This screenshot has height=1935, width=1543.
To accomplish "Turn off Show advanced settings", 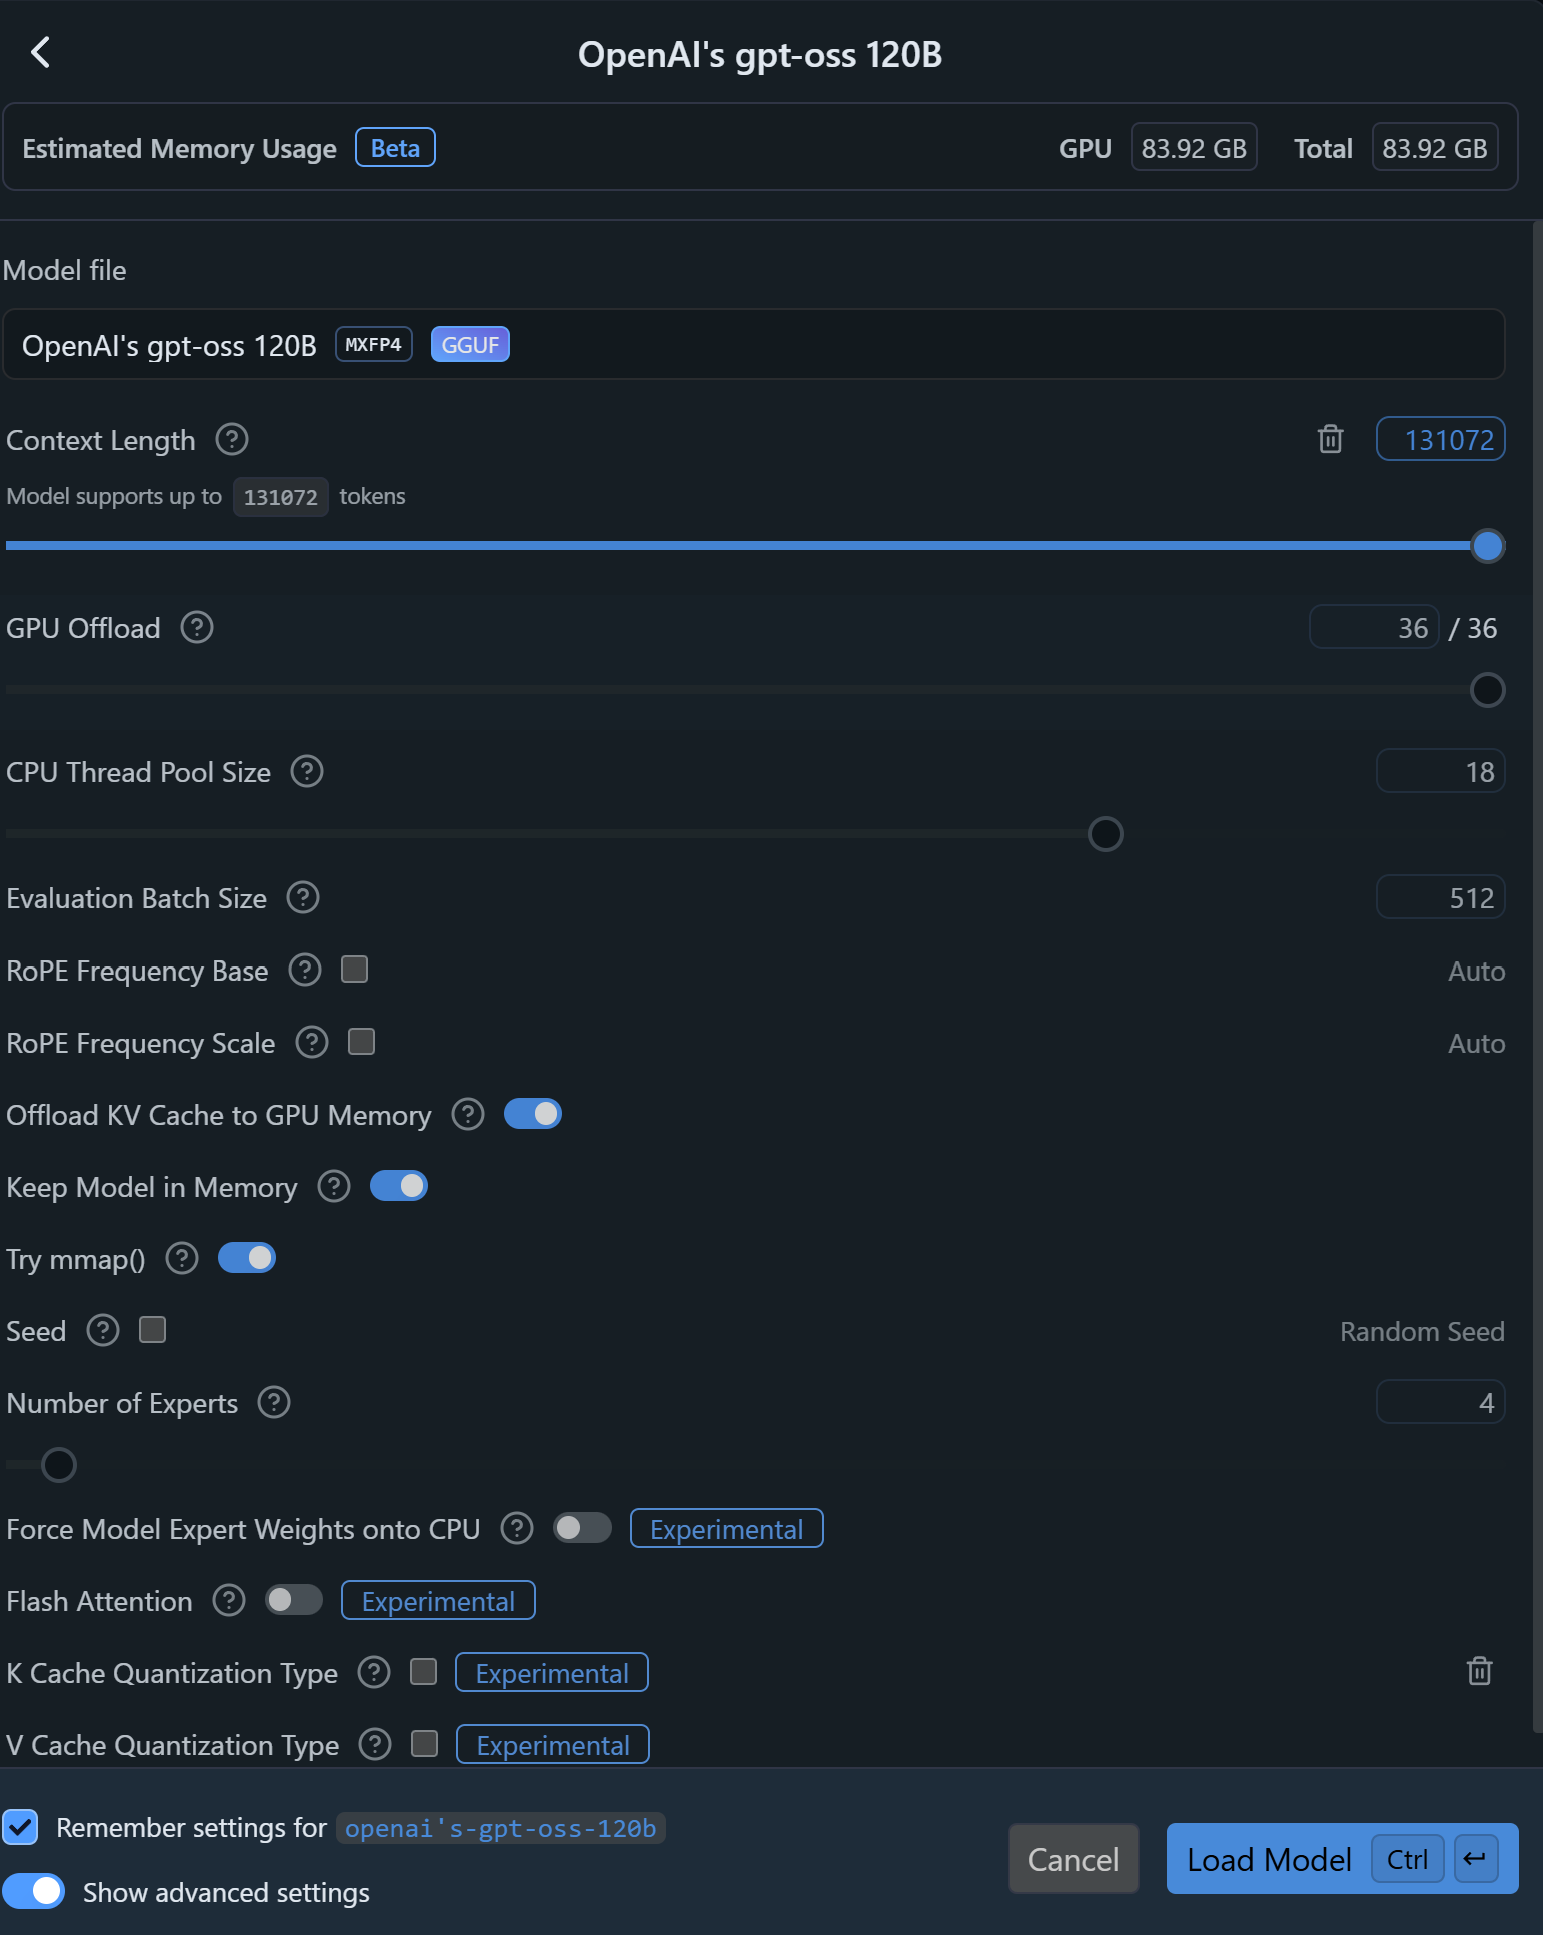I will click(34, 1891).
